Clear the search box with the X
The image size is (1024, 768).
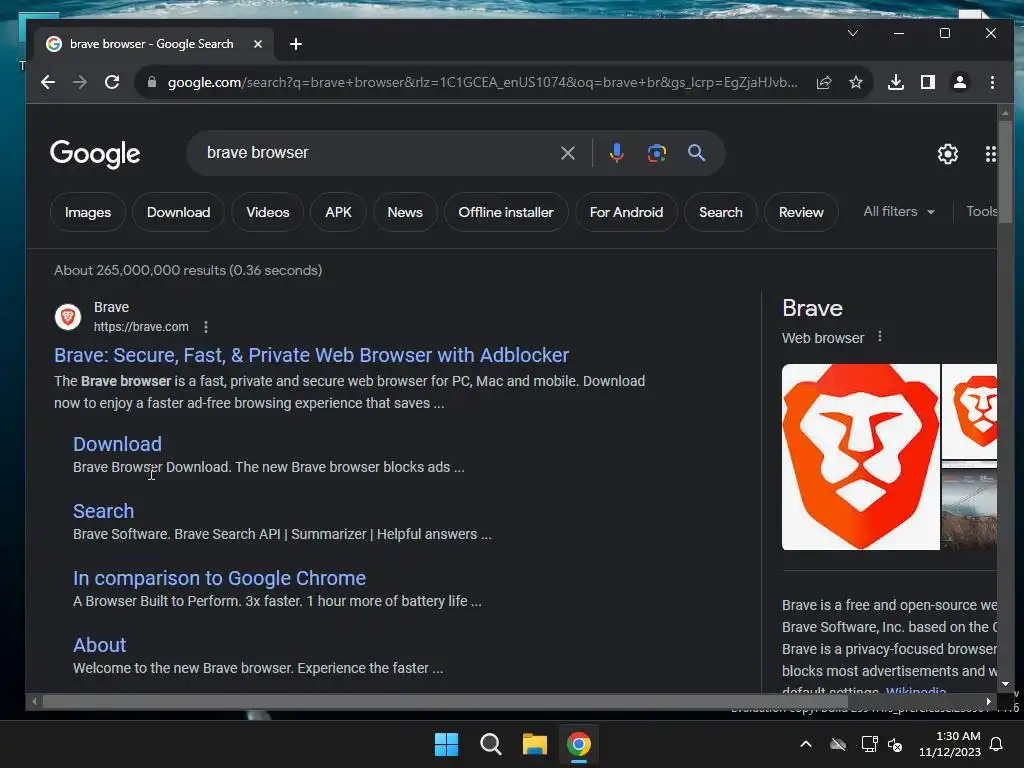(568, 153)
